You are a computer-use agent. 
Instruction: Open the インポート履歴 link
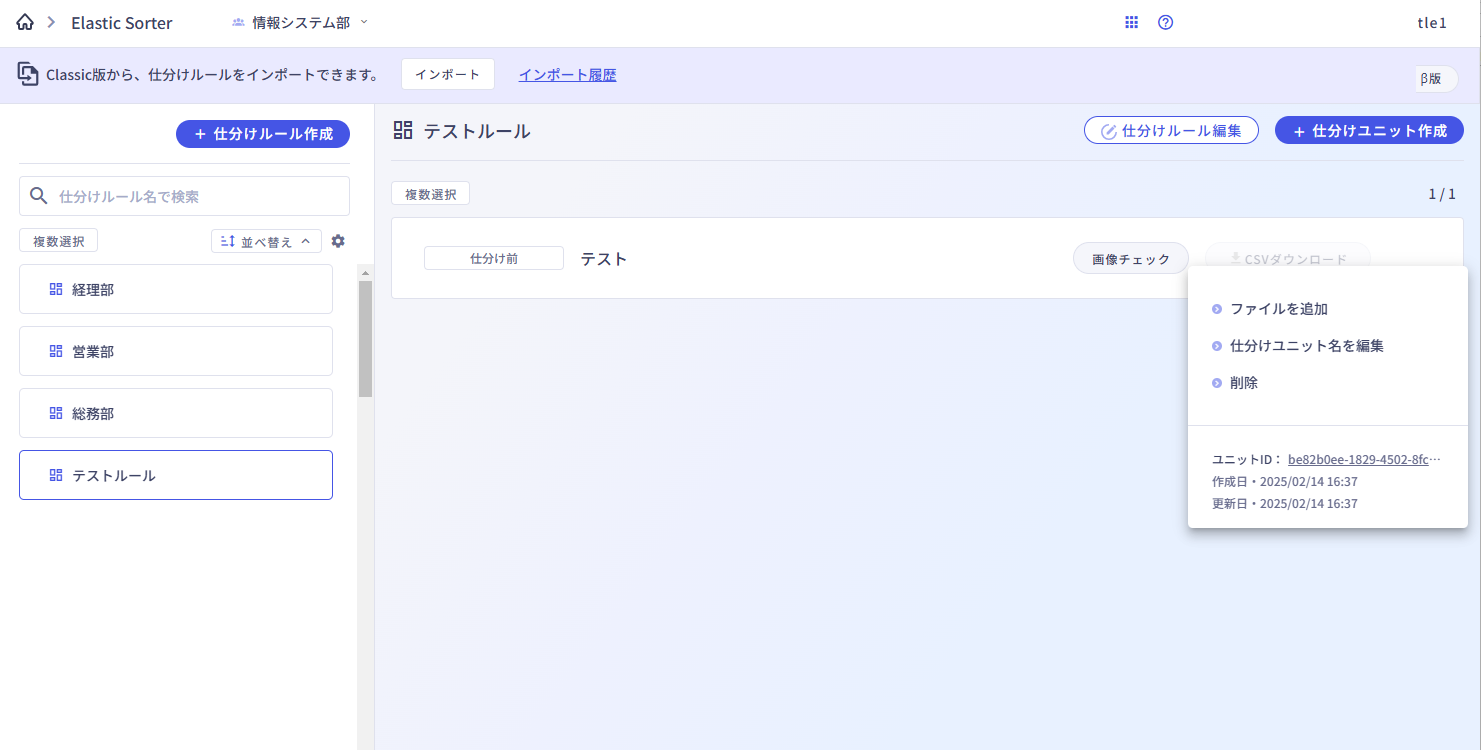coord(567,74)
